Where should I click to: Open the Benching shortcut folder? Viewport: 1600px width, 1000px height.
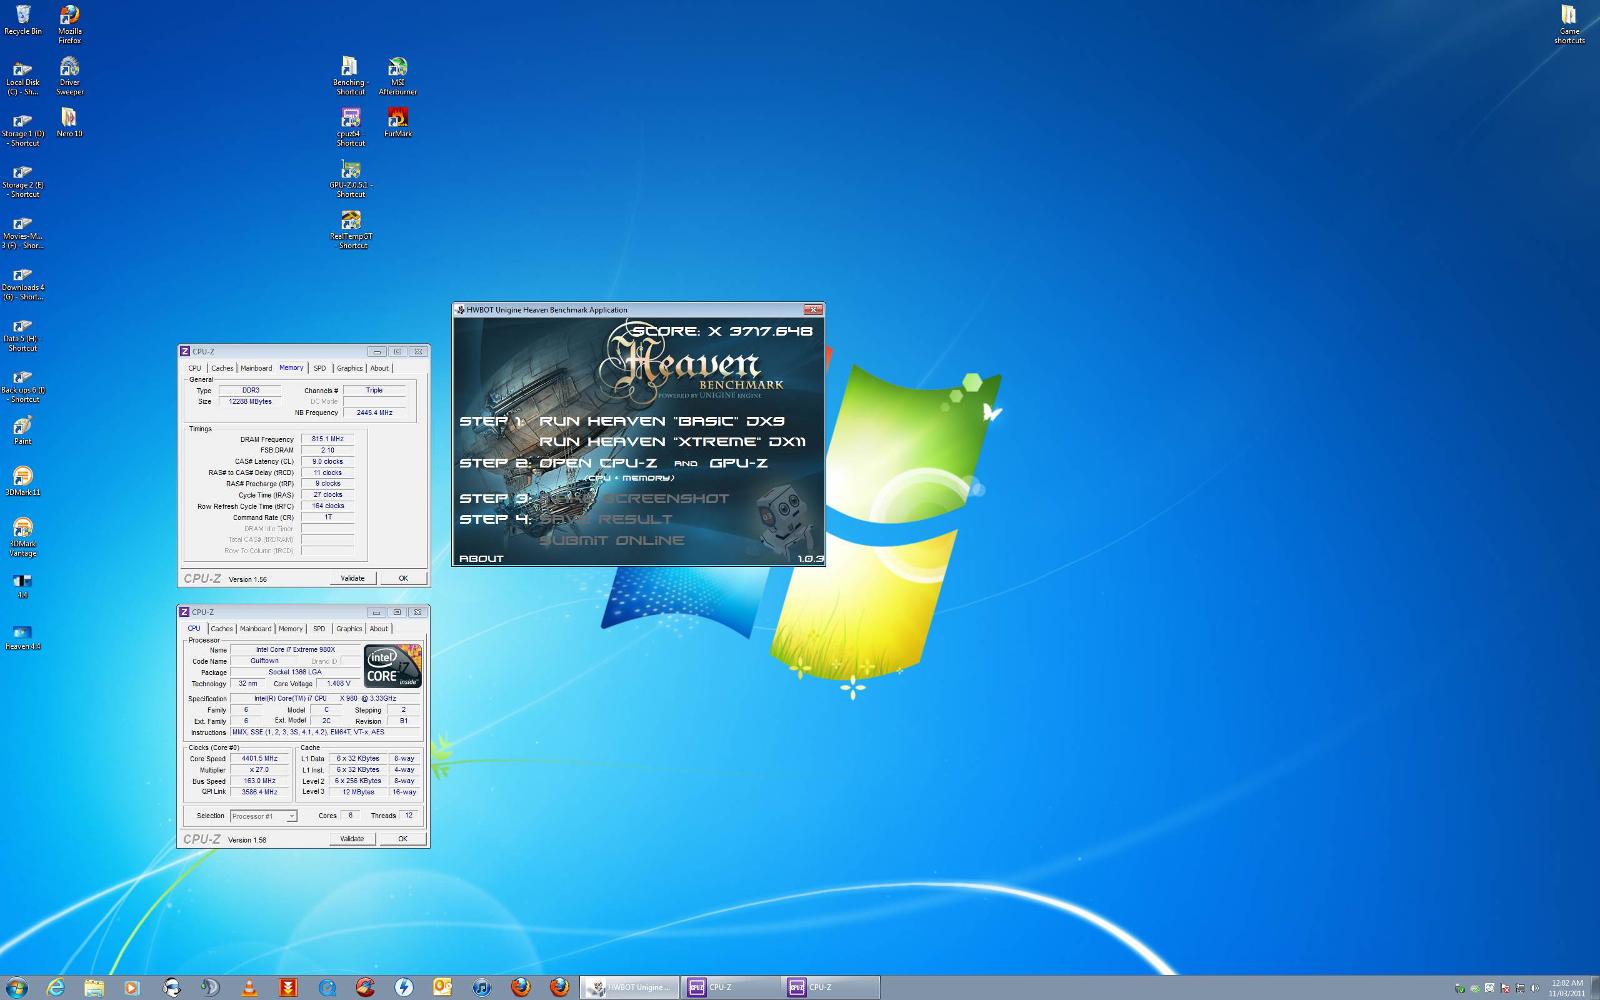tap(350, 76)
